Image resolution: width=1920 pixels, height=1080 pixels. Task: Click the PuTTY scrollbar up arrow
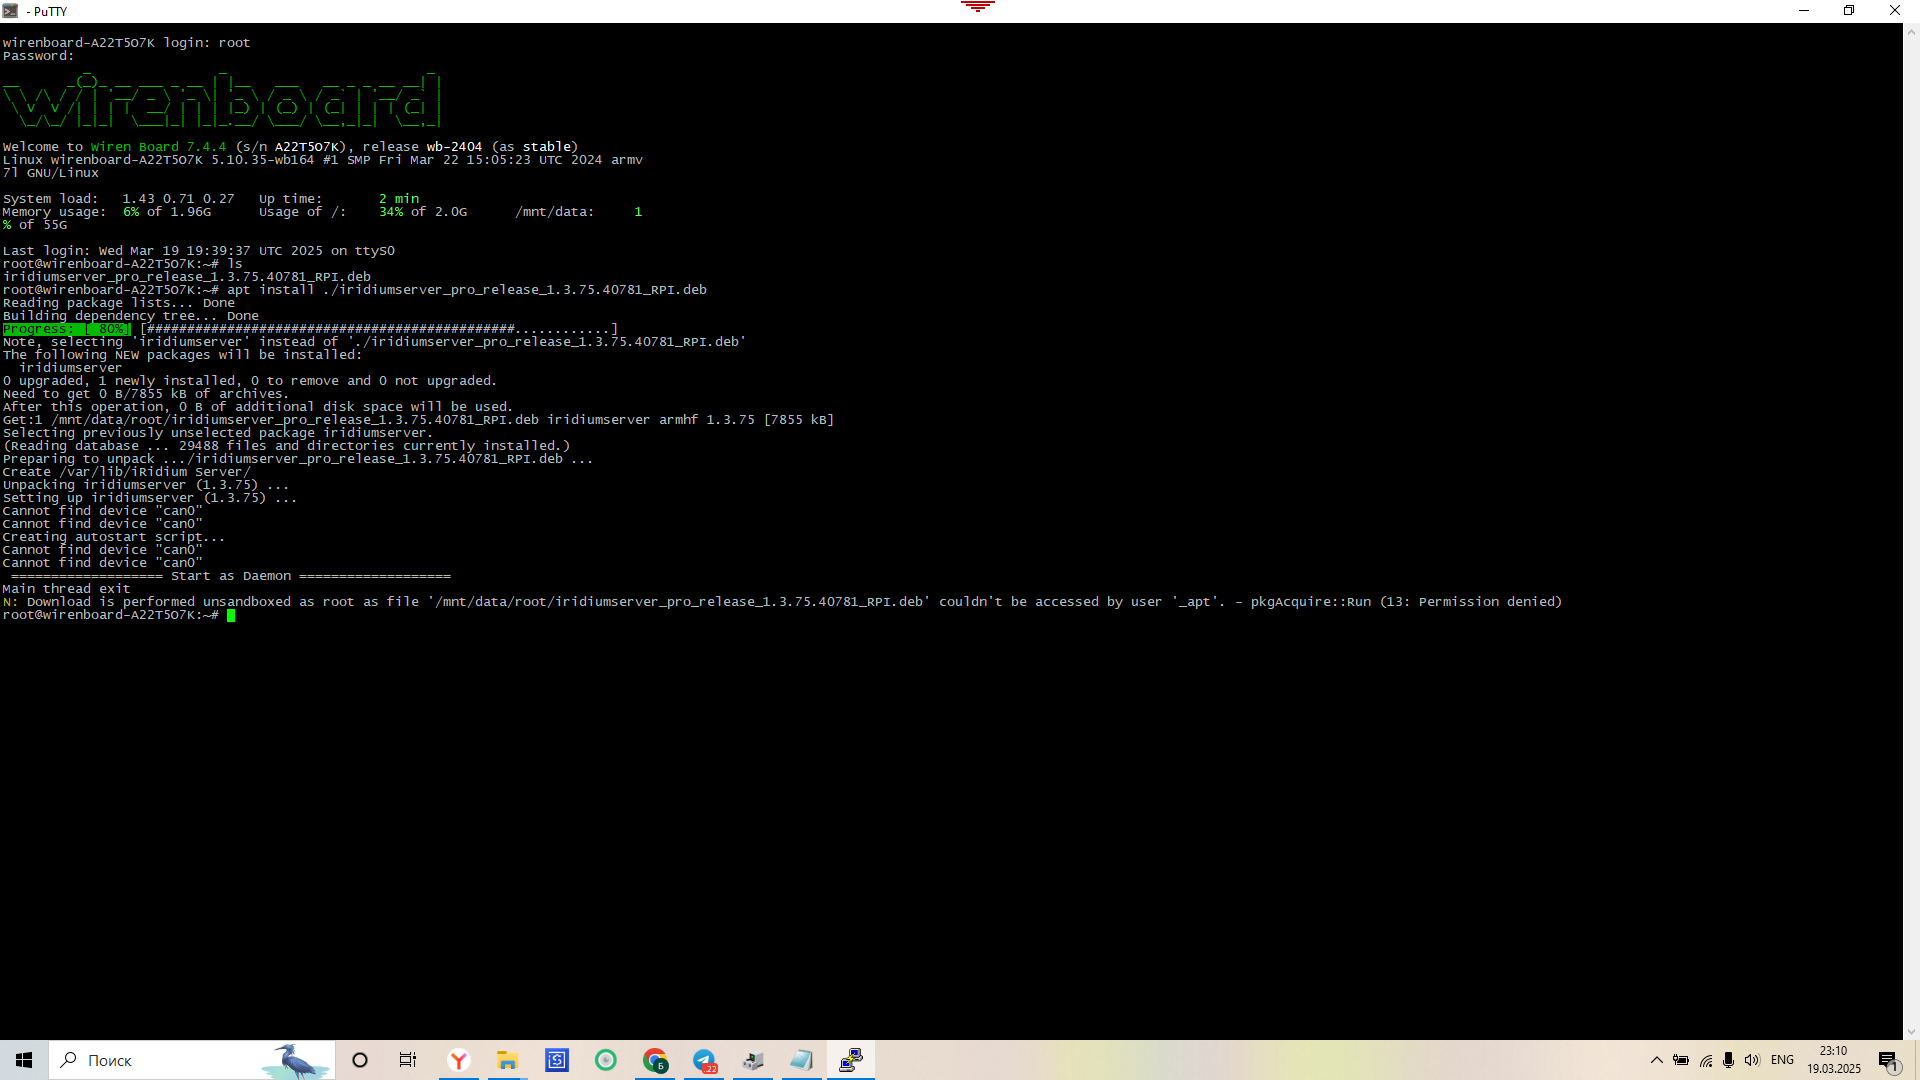1911,32
